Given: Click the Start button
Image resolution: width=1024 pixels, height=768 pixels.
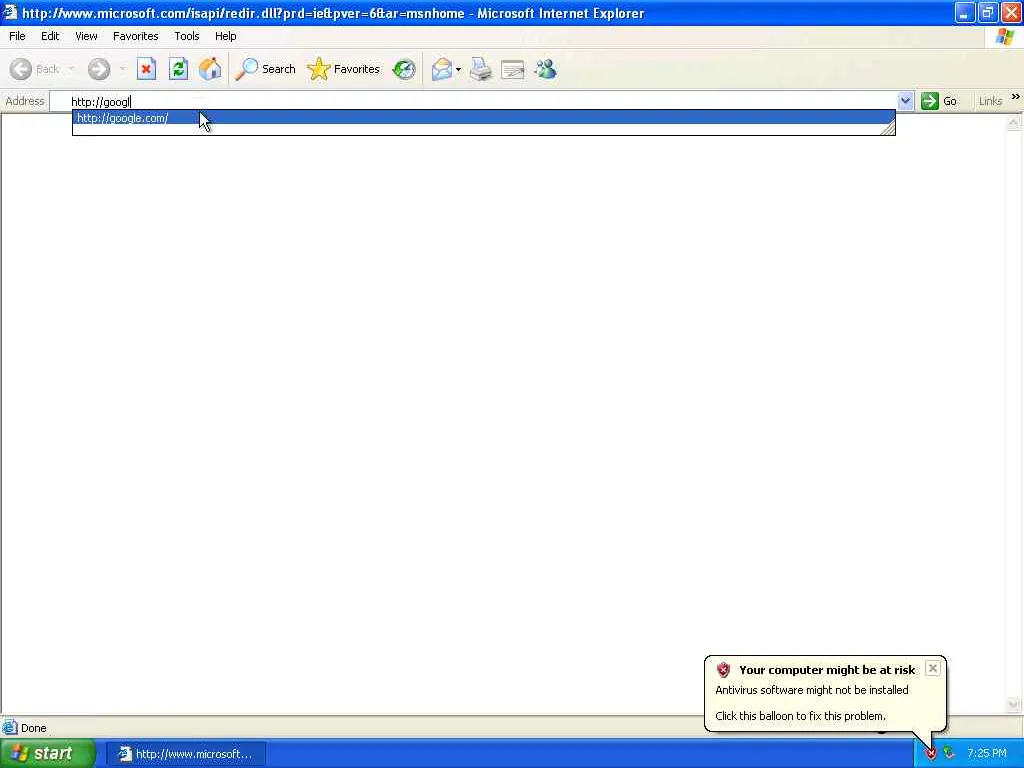Looking at the screenshot, I should tap(48, 754).
